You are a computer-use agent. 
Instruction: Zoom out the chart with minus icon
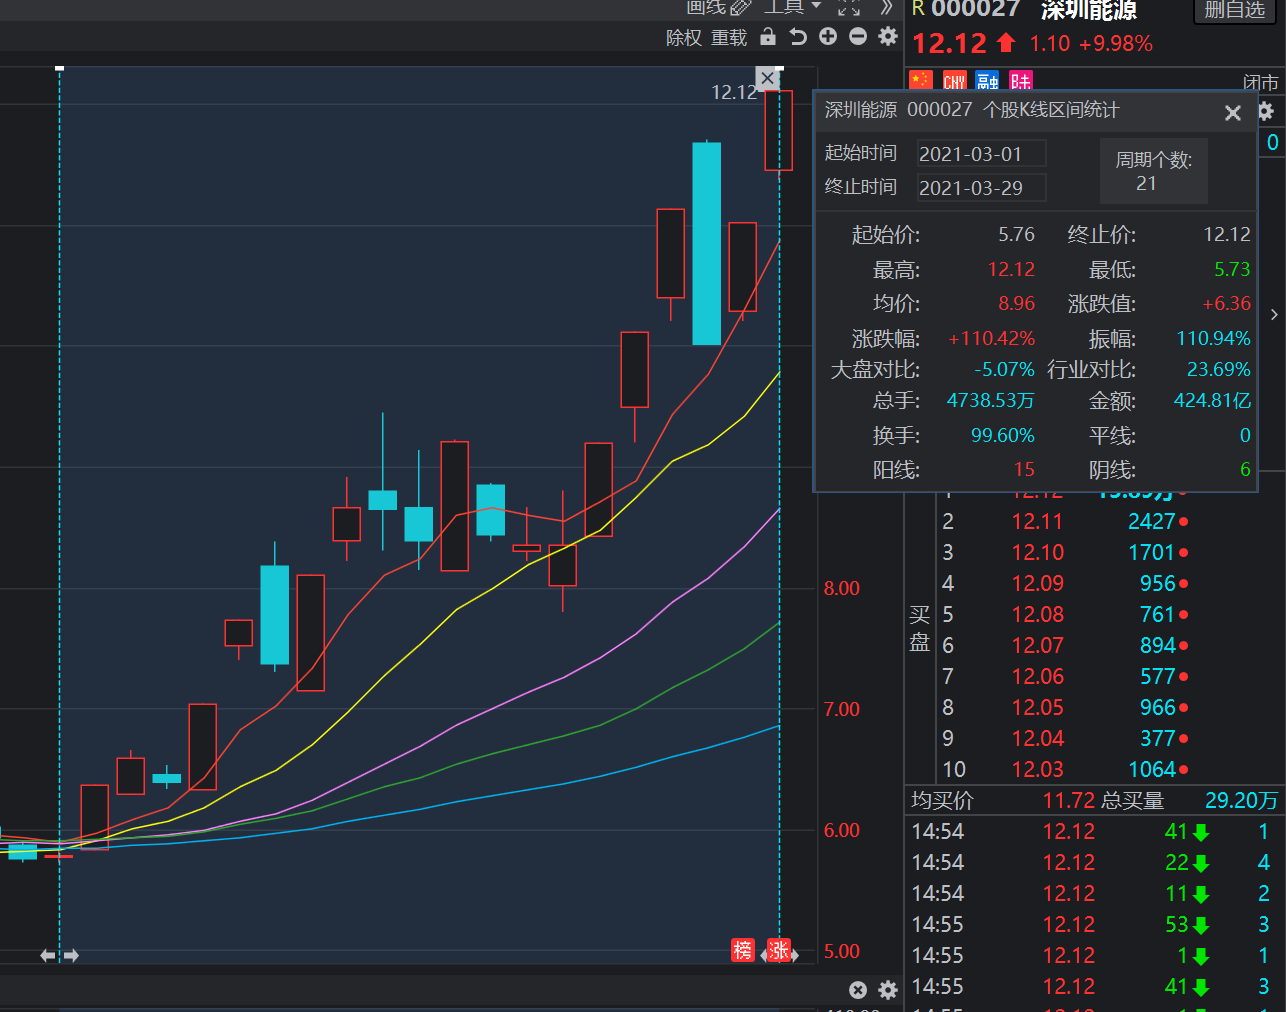click(x=858, y=37)
